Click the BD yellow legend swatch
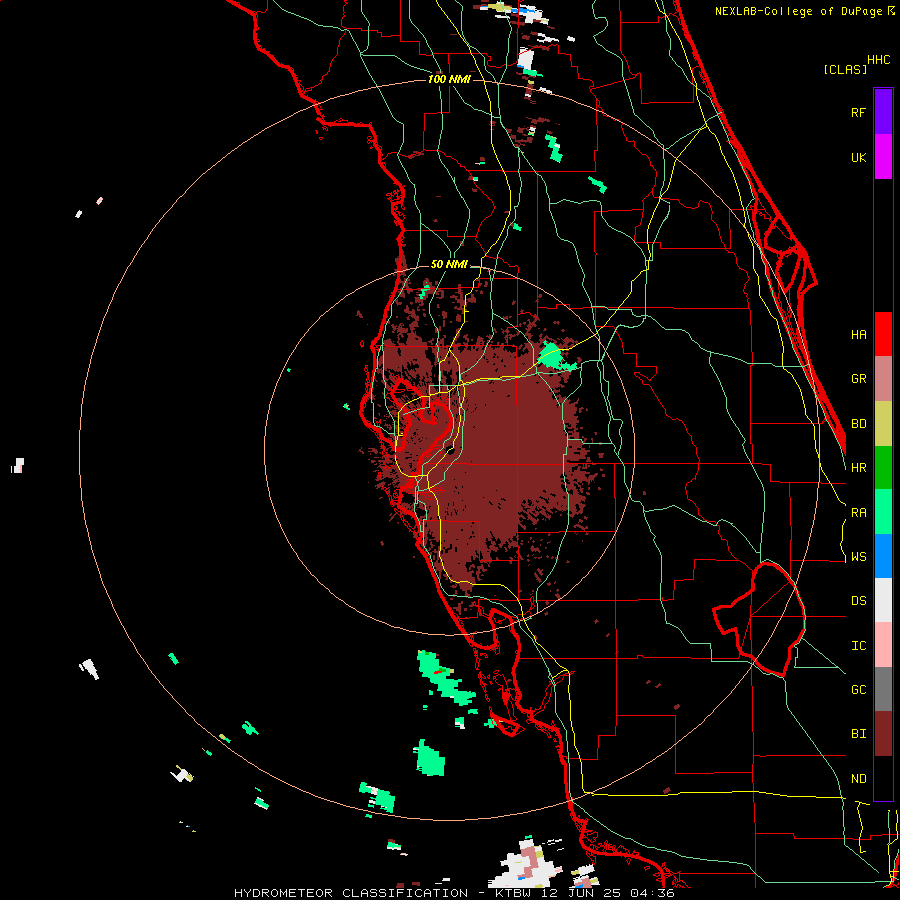 (x=883, y=424)
